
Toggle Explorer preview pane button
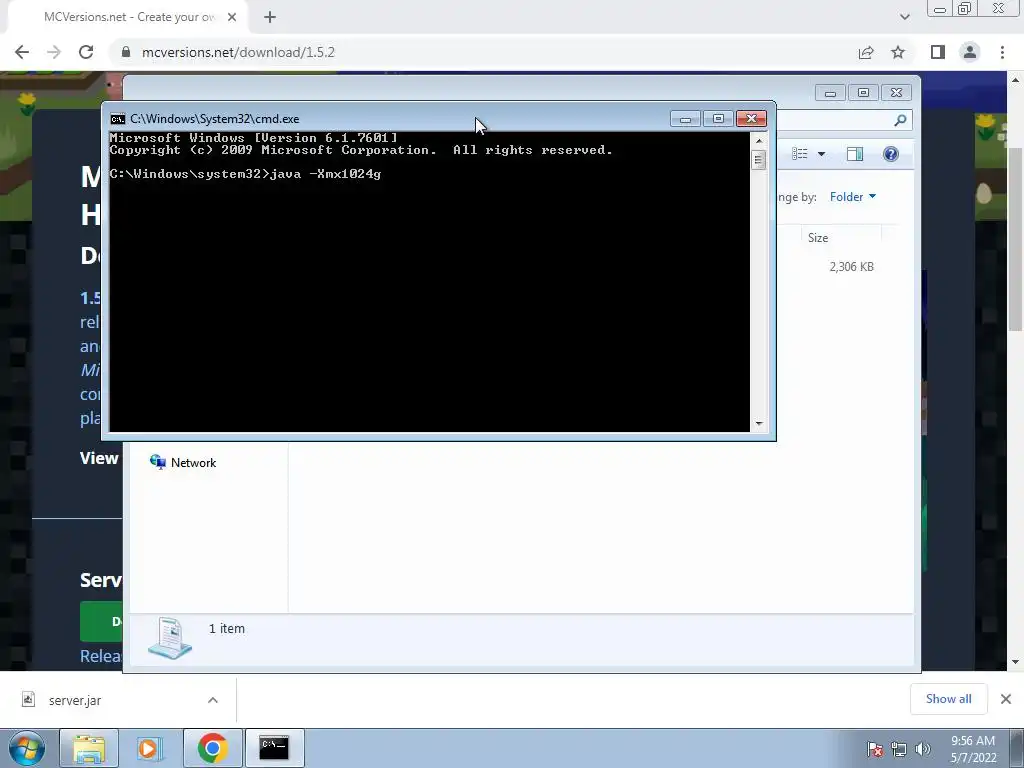pyautogui.click(x=855, y=154)
